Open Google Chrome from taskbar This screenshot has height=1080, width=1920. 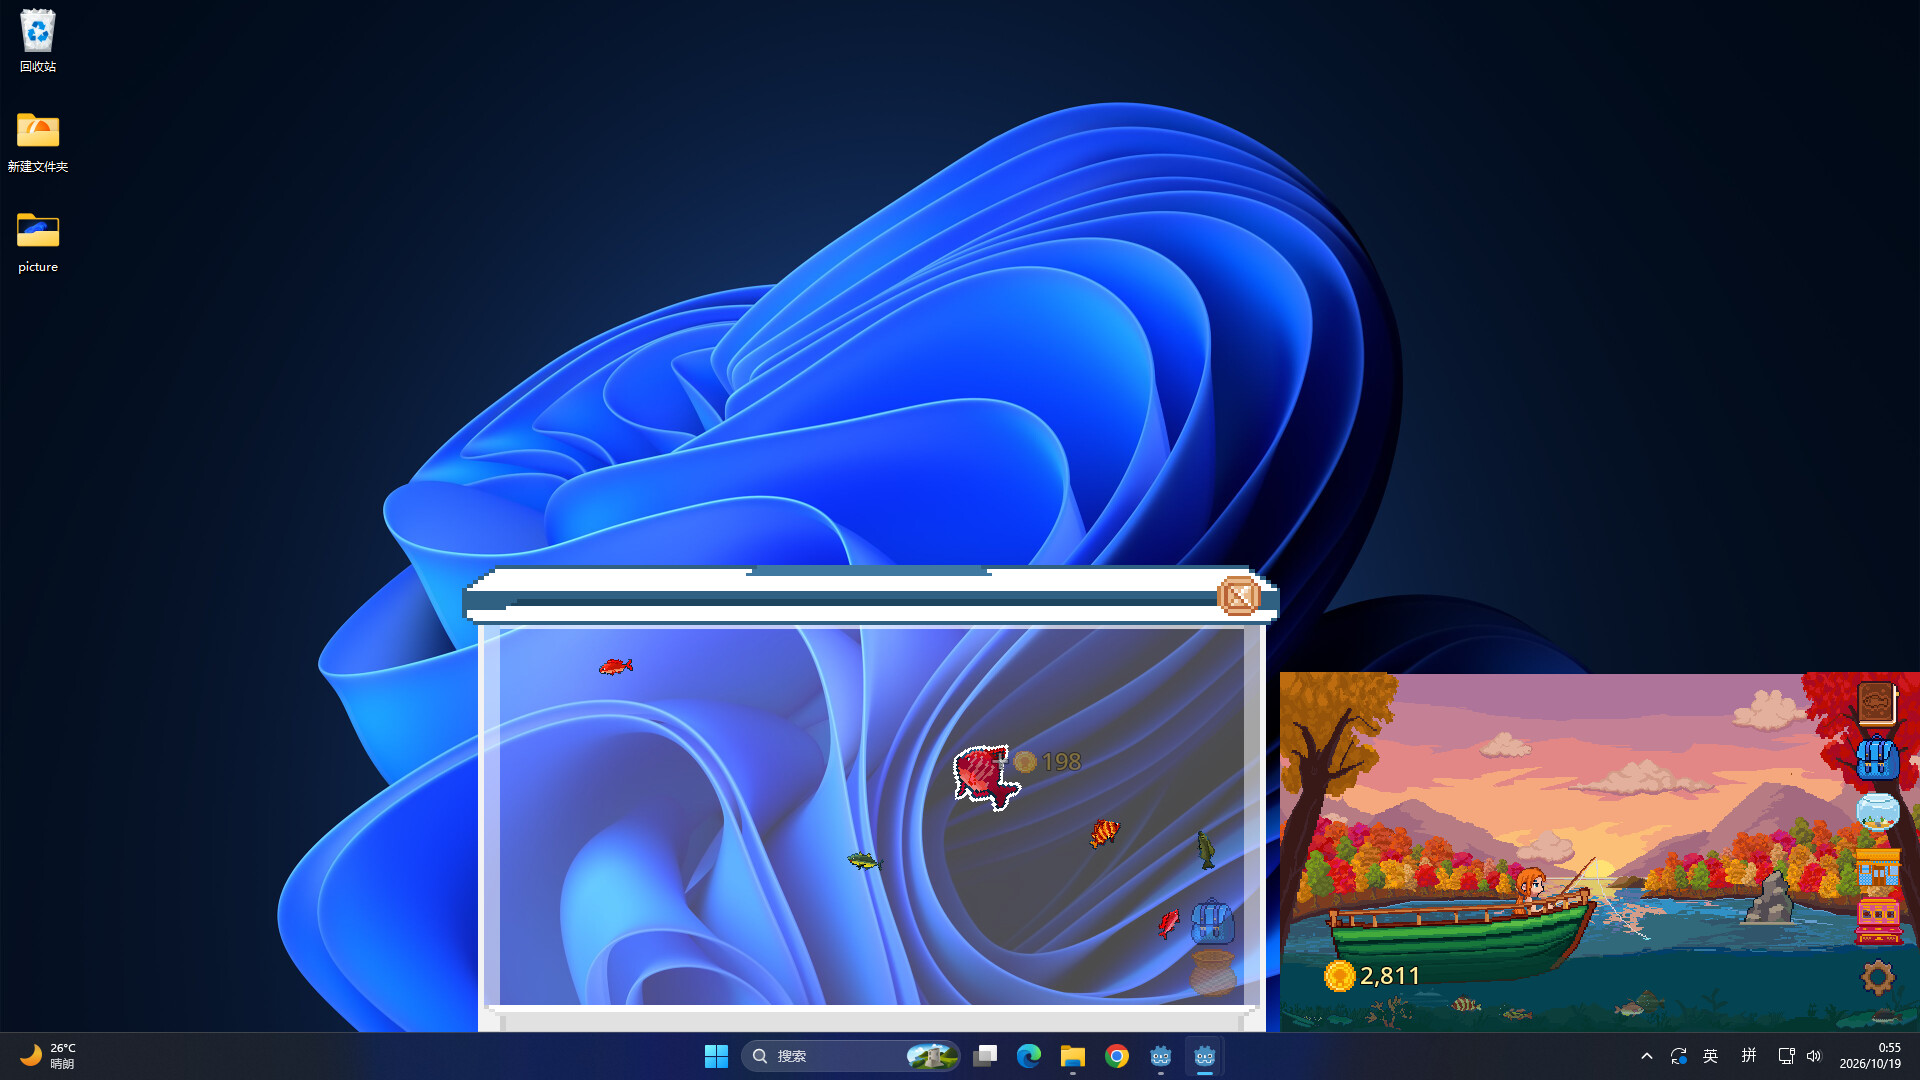(x=1117, y=1056)
